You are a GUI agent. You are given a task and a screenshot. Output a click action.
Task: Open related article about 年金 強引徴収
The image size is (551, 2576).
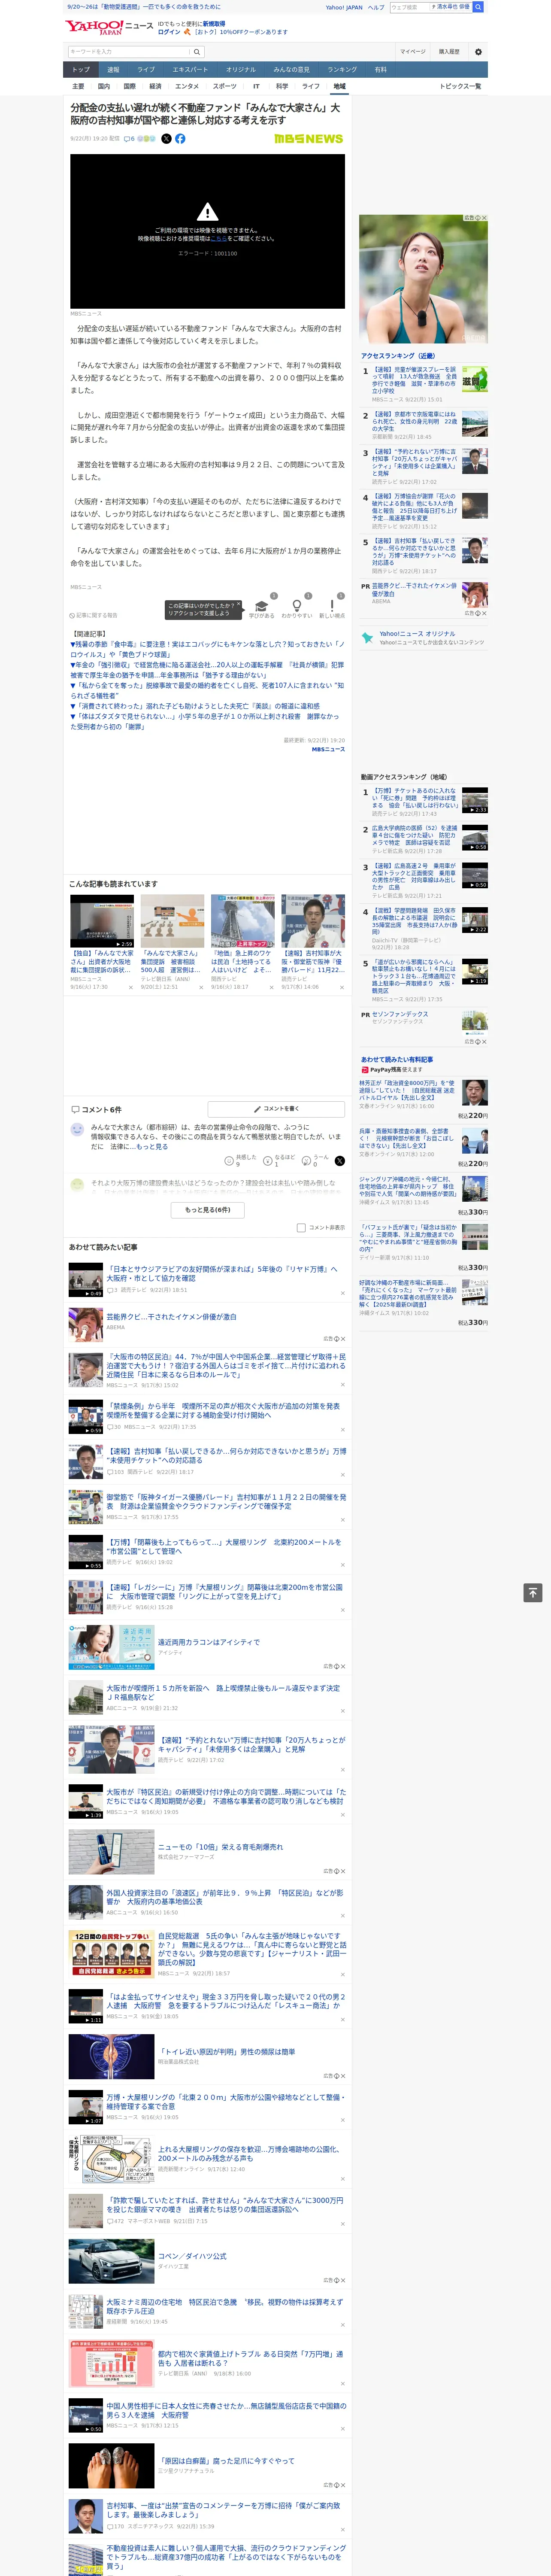pos(207,670)
